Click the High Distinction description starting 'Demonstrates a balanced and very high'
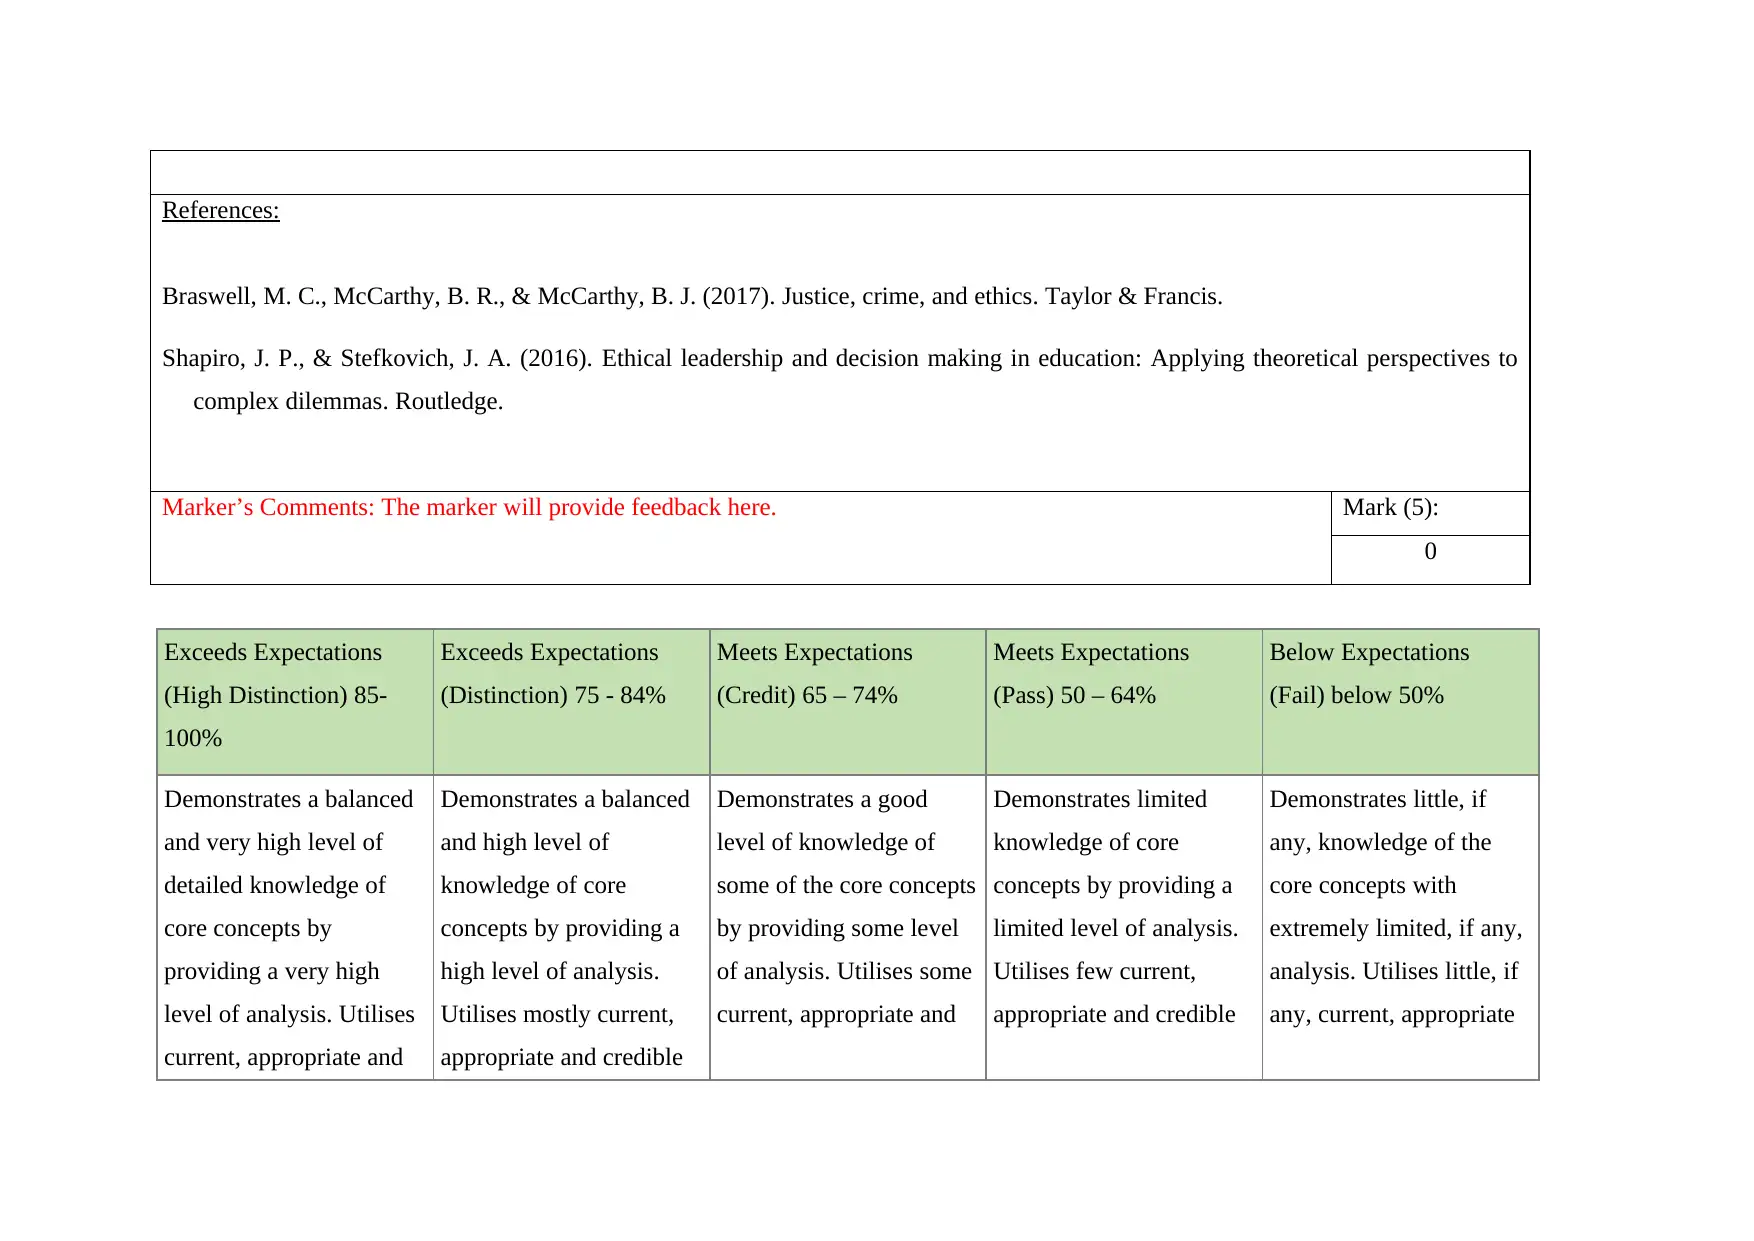This screenshot has width=1754, height=1241. 295,927
